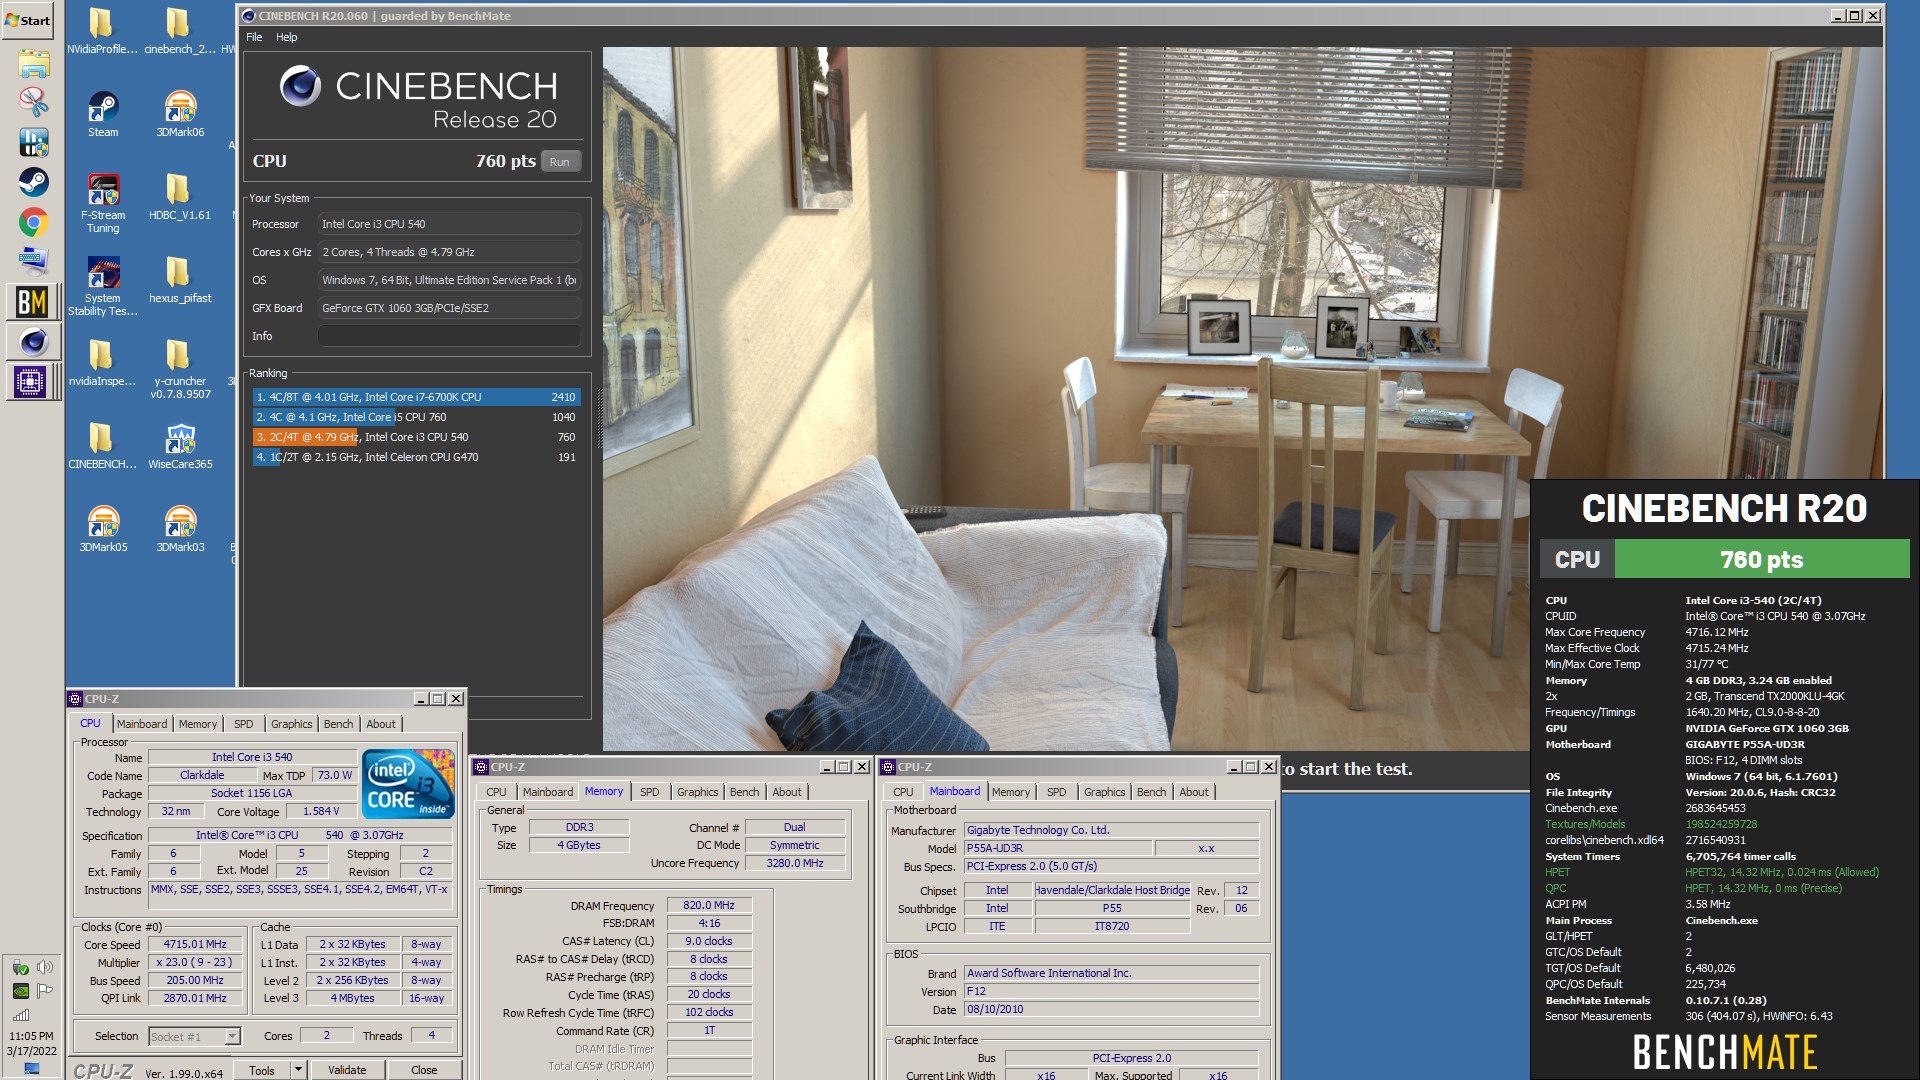Open Bench tab in left CPU-Z window
Screen dimensions: 1920x1080
click(x=338, y=724)
